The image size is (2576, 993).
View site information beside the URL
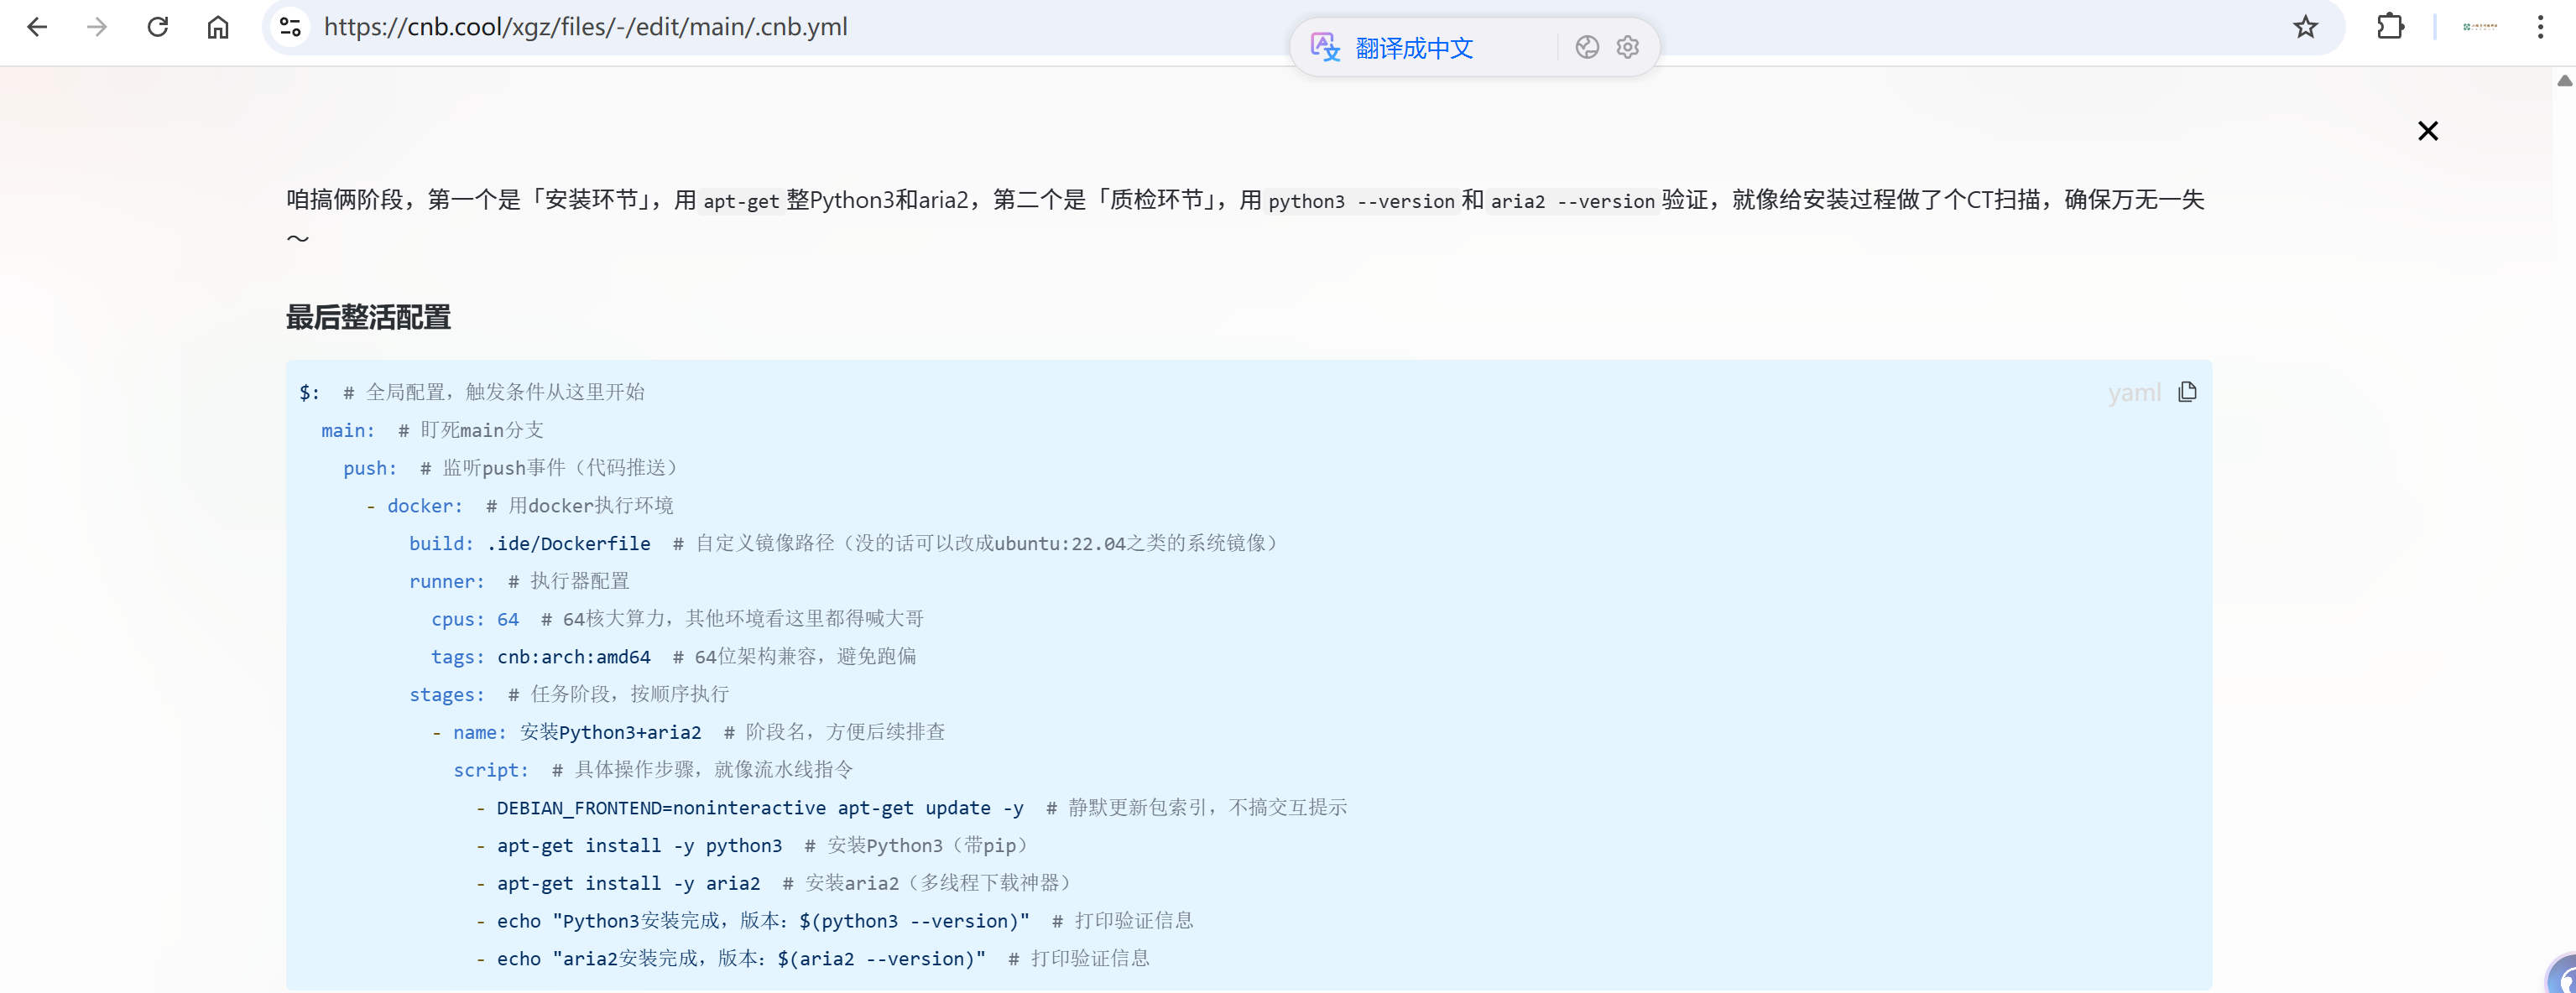click(x=290, y=27)
